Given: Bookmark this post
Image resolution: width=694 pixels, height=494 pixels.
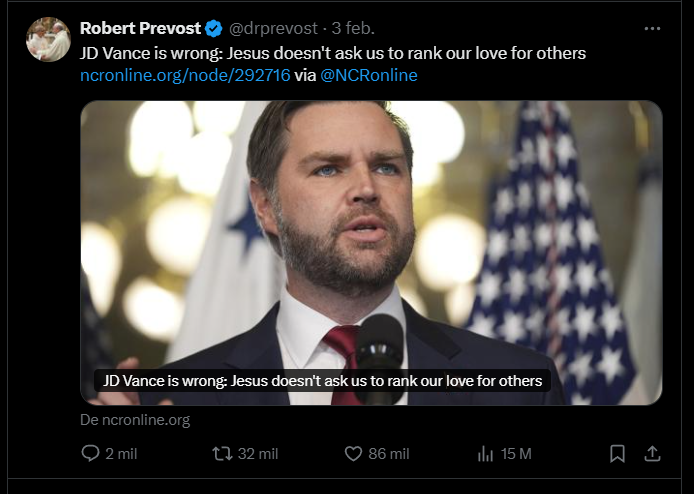Looking at the screenshot, I should click(x=618, y=453).
